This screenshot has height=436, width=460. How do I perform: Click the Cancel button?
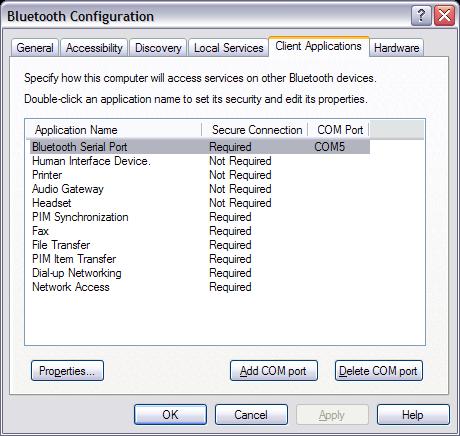point(251,415)
